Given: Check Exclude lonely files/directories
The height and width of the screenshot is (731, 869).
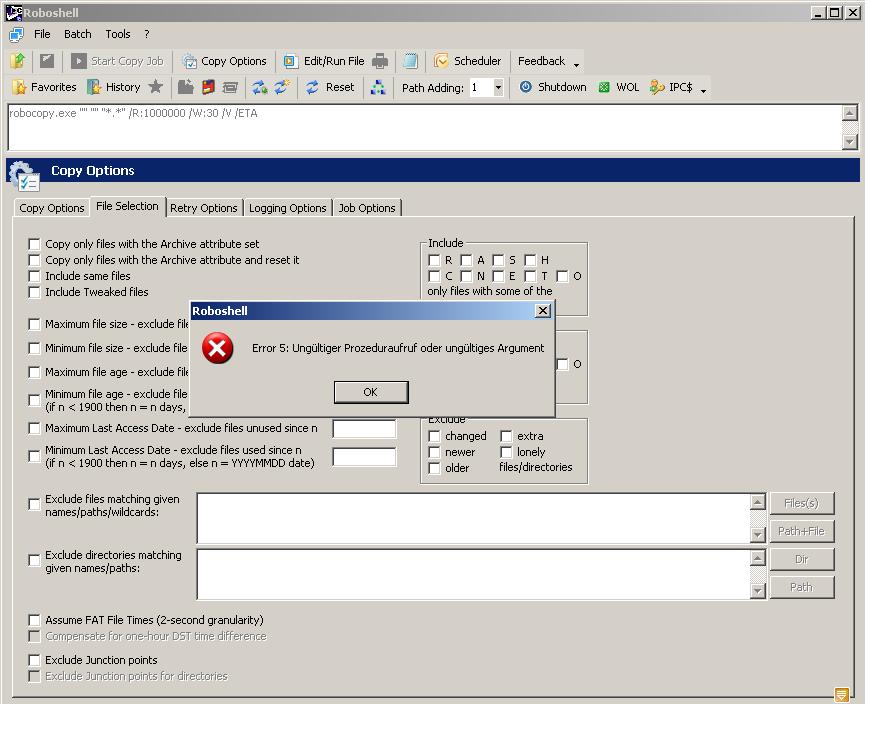Looking at the screenshot, I should [506, 452].
